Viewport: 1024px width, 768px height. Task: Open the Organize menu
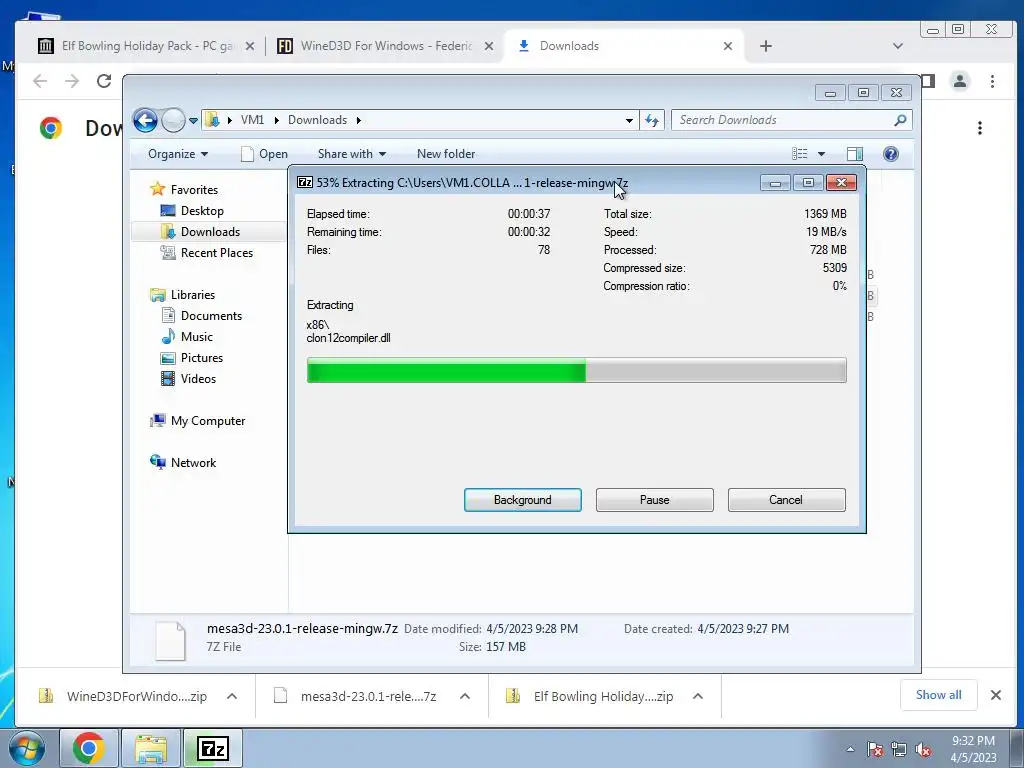[178, 154]
